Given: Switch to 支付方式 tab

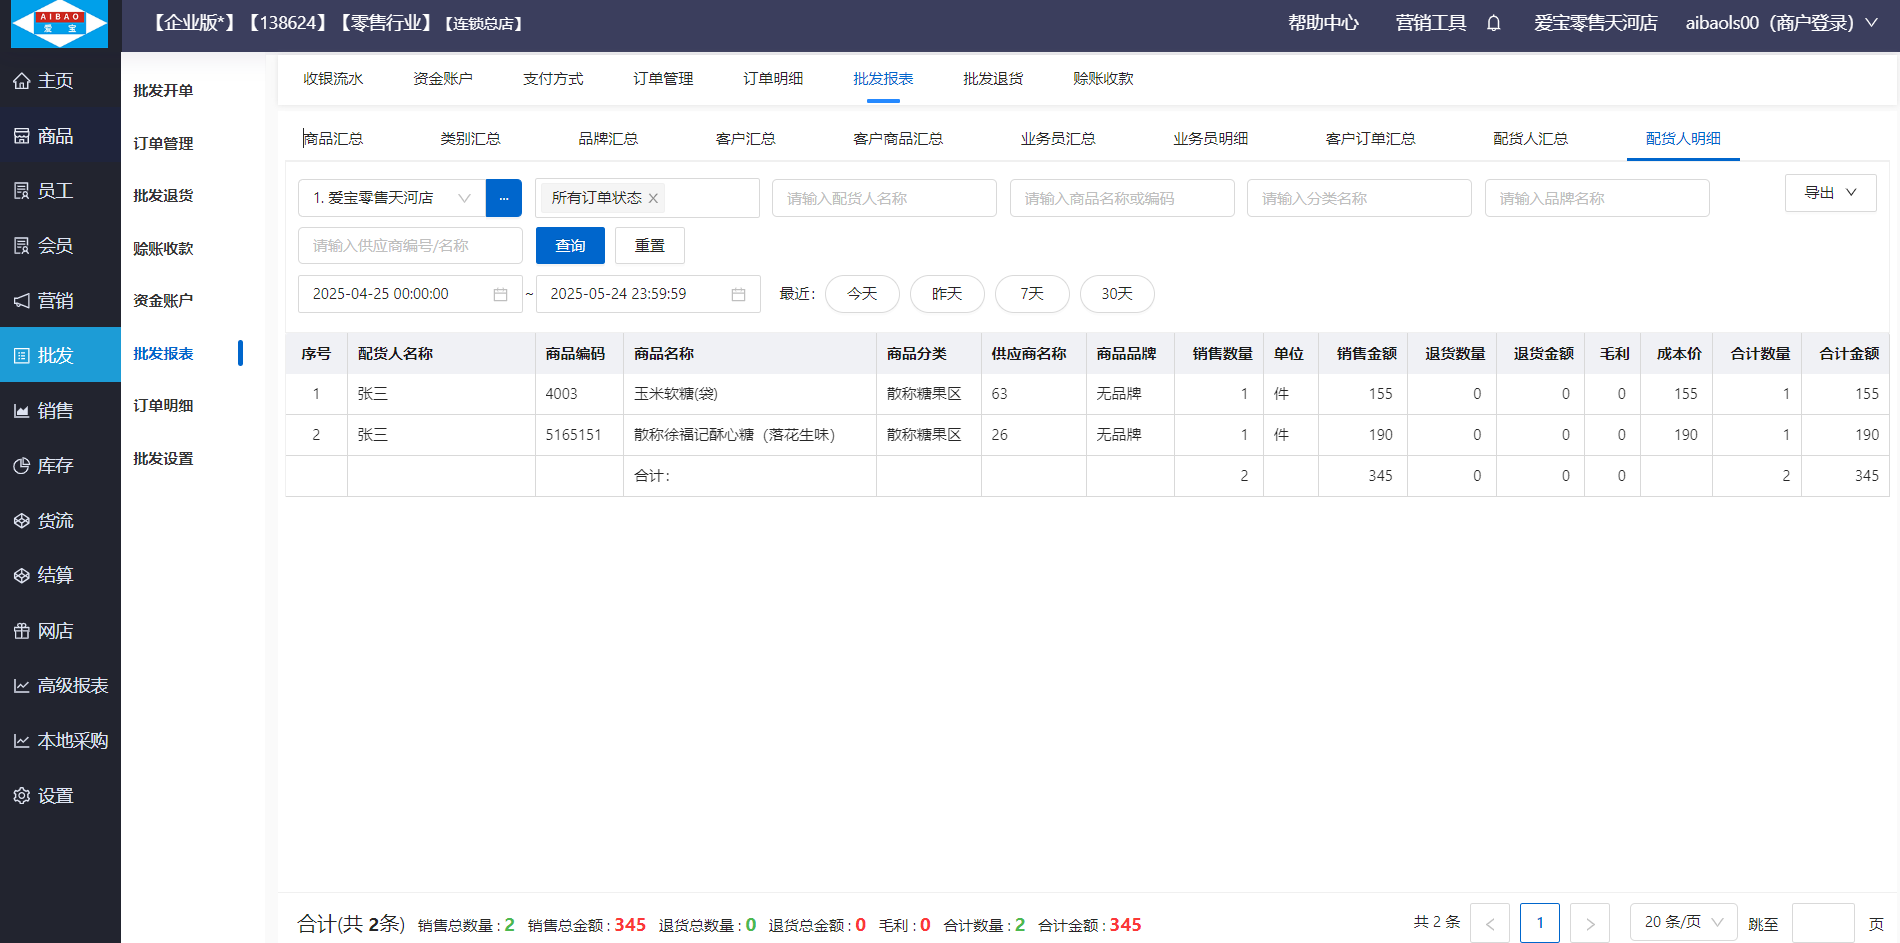Looking at the screenshot, I should 553,79.
